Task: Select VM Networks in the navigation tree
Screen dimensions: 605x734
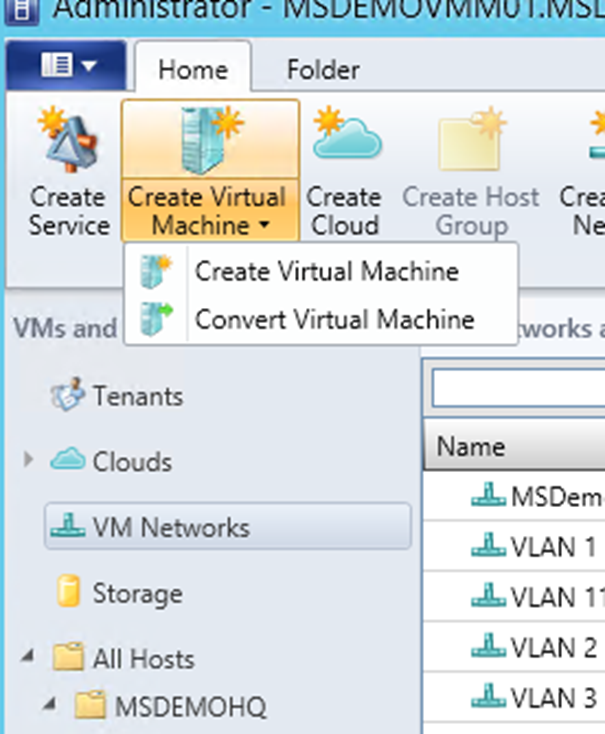Action: click(x=228, y=527)
